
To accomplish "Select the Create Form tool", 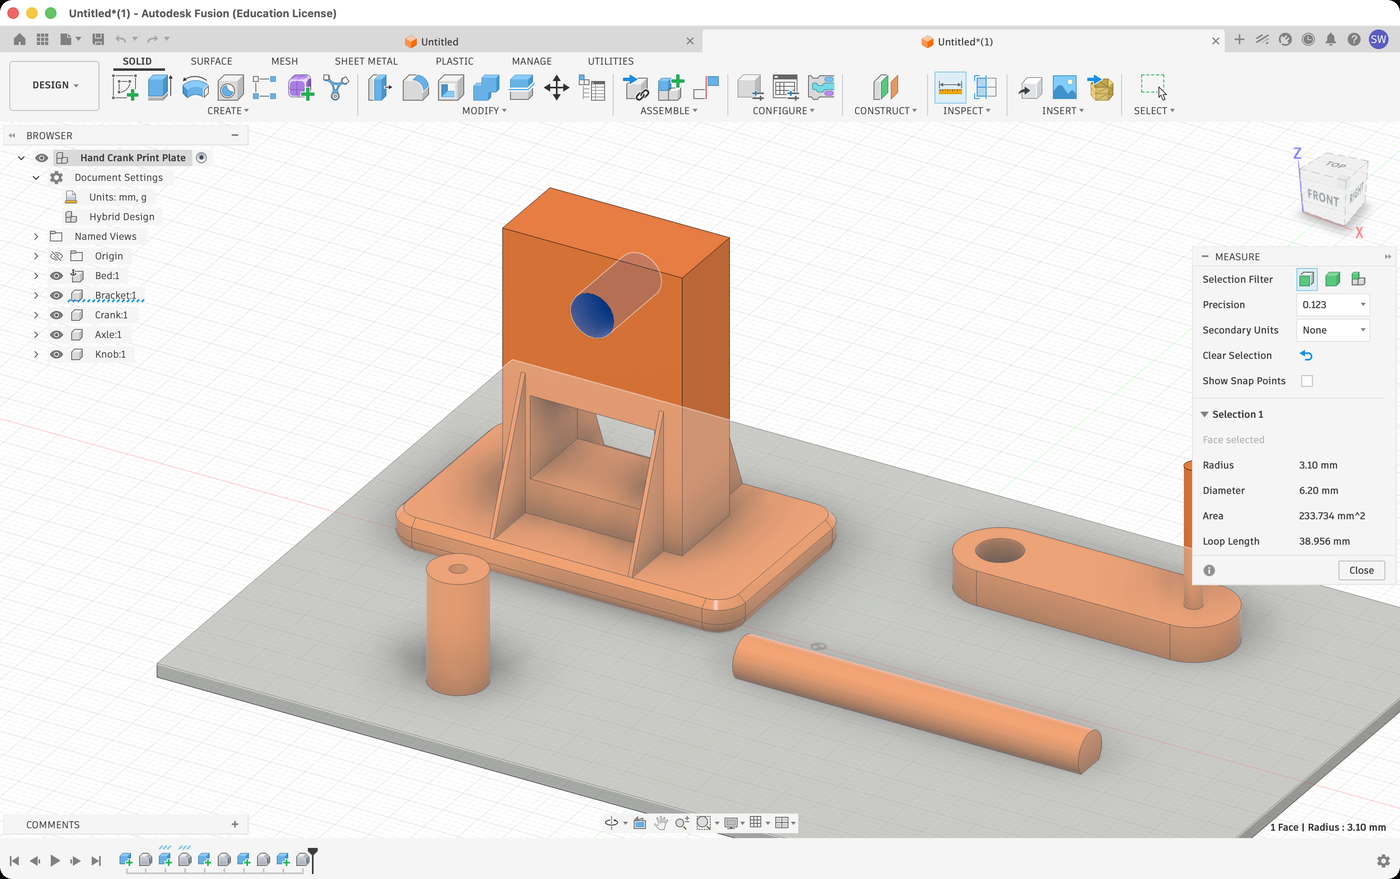I will coord(300,88).
